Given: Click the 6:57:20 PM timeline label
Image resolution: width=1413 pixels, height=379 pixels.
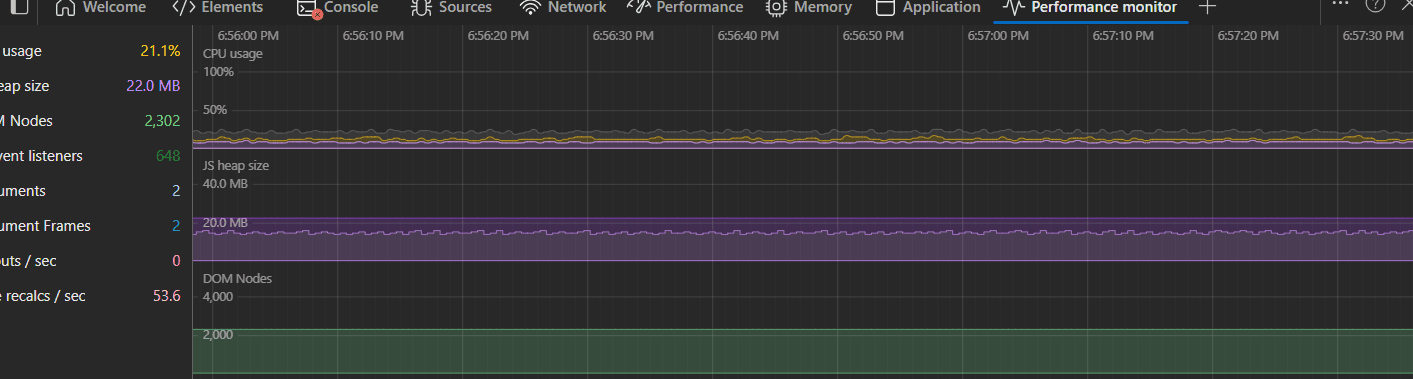Looking at the screenshot, I should click(1248, 35).
